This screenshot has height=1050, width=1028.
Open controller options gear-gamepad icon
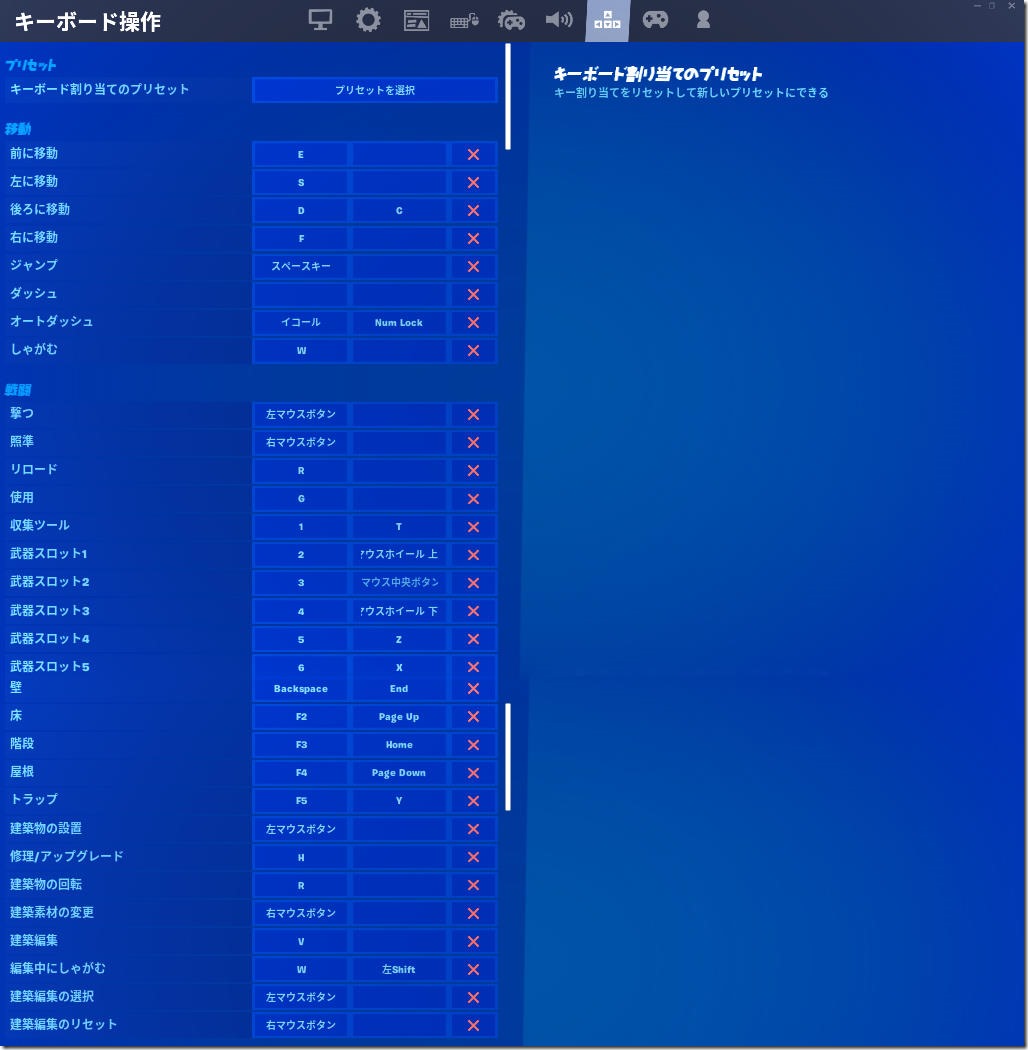[511, 20]
